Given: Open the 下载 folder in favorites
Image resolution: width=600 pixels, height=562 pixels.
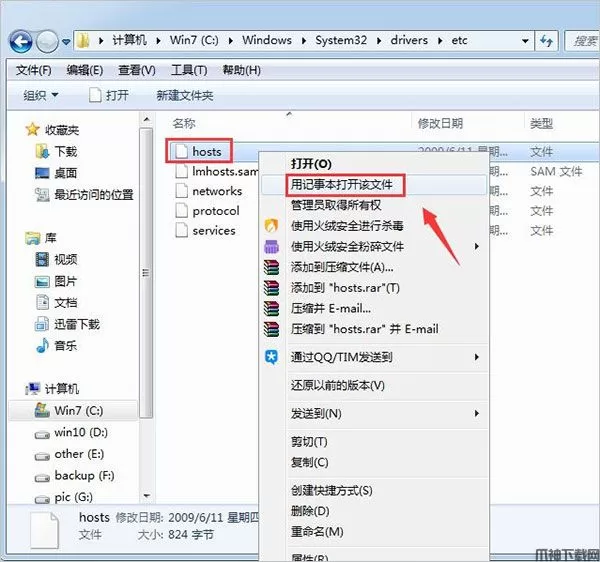Looking at the screenshot, I should (57, 151).
